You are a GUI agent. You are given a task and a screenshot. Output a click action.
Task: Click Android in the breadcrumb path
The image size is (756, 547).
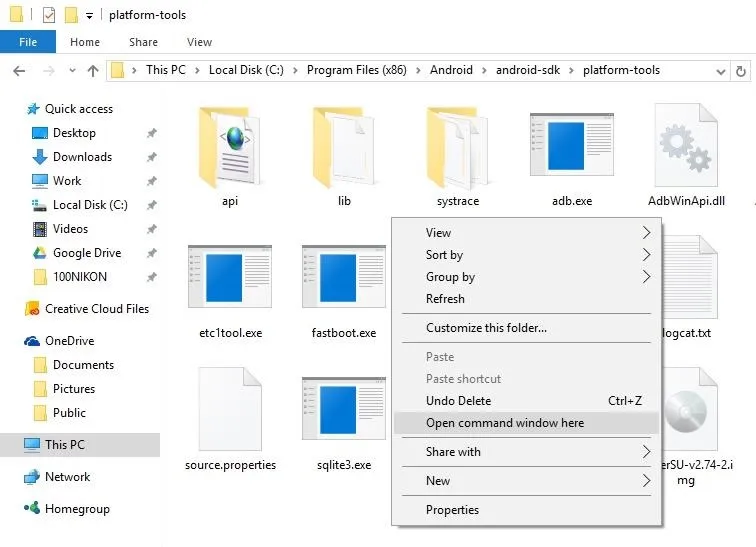[x=451, y=70]
